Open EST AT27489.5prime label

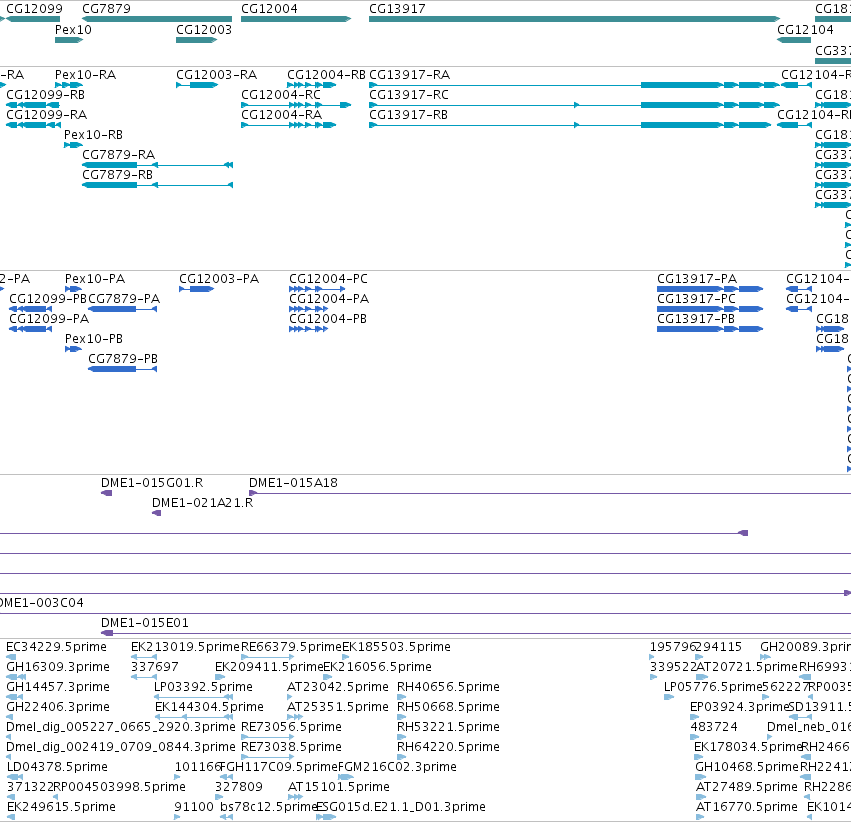pos(747,787)
